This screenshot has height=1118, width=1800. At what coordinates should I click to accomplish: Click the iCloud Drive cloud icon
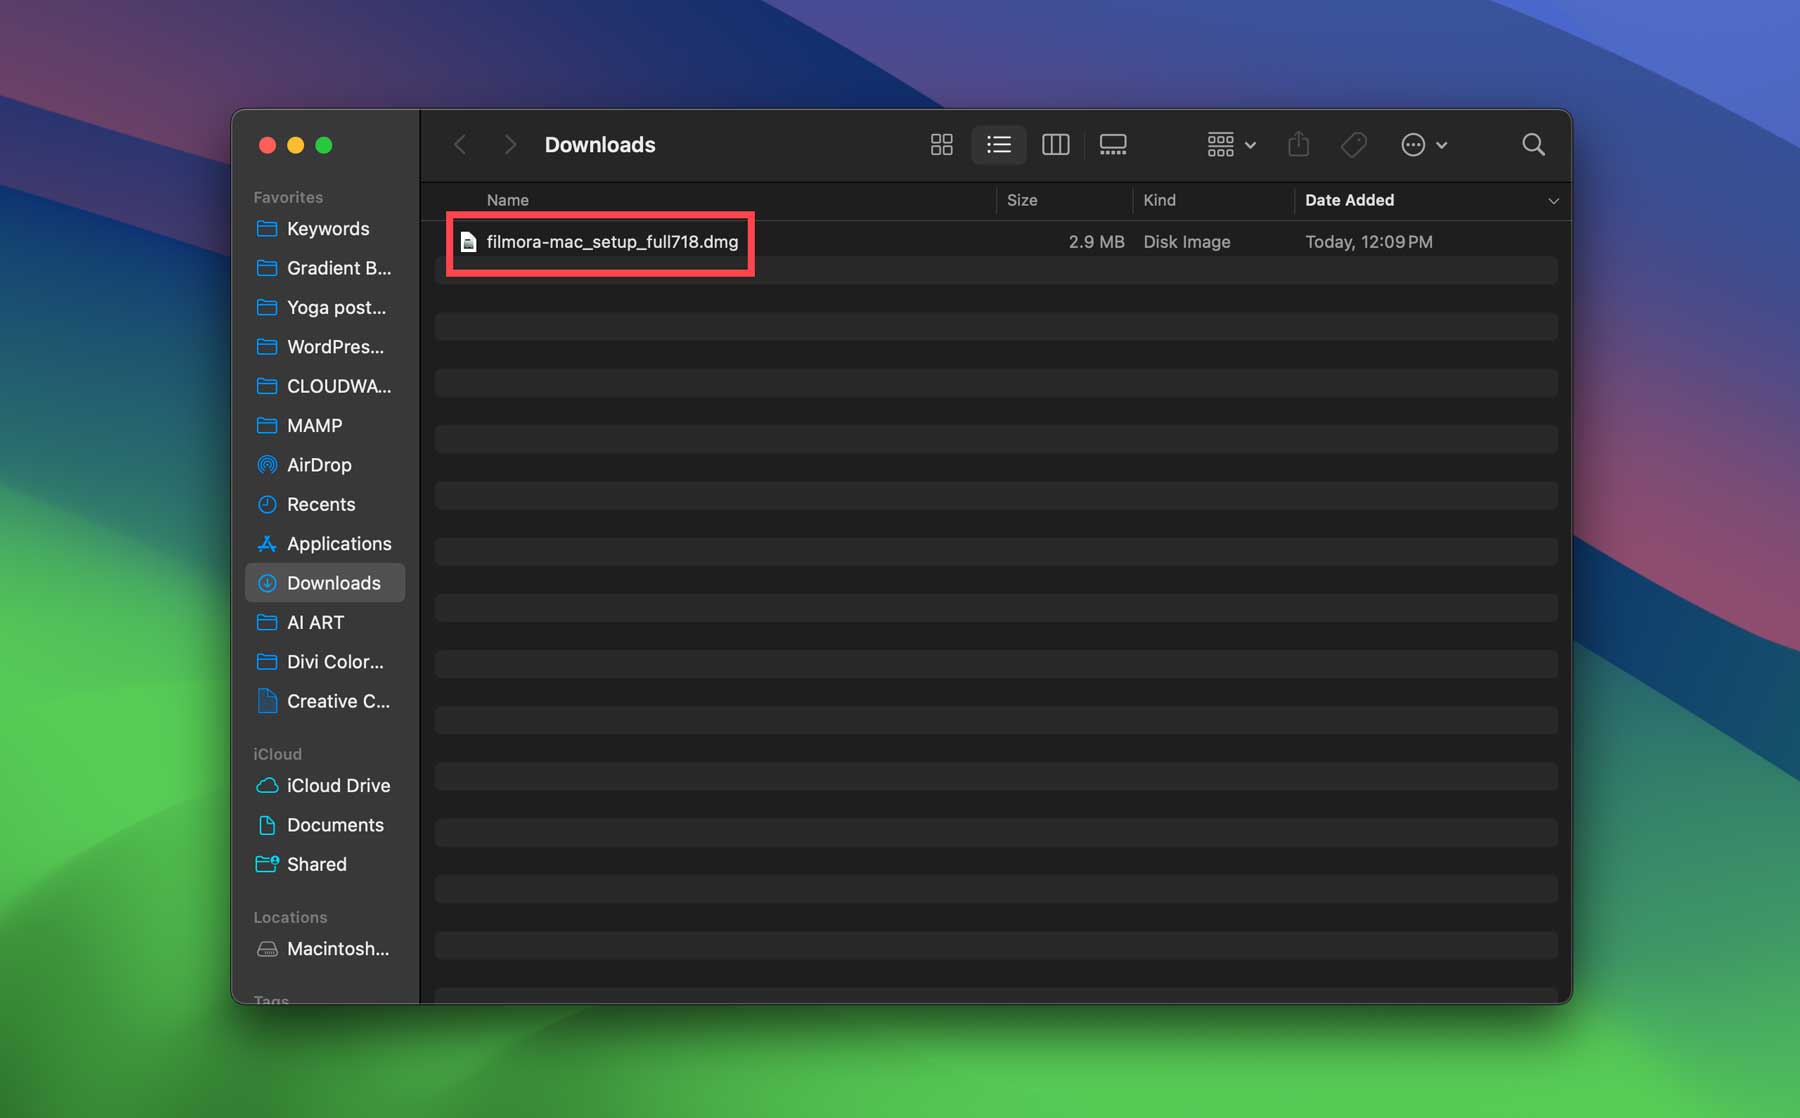click(x=267, y=786)
